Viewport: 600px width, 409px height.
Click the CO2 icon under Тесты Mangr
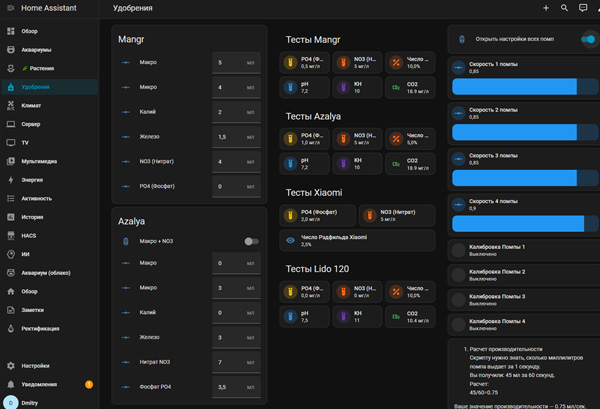coord(396,87)
